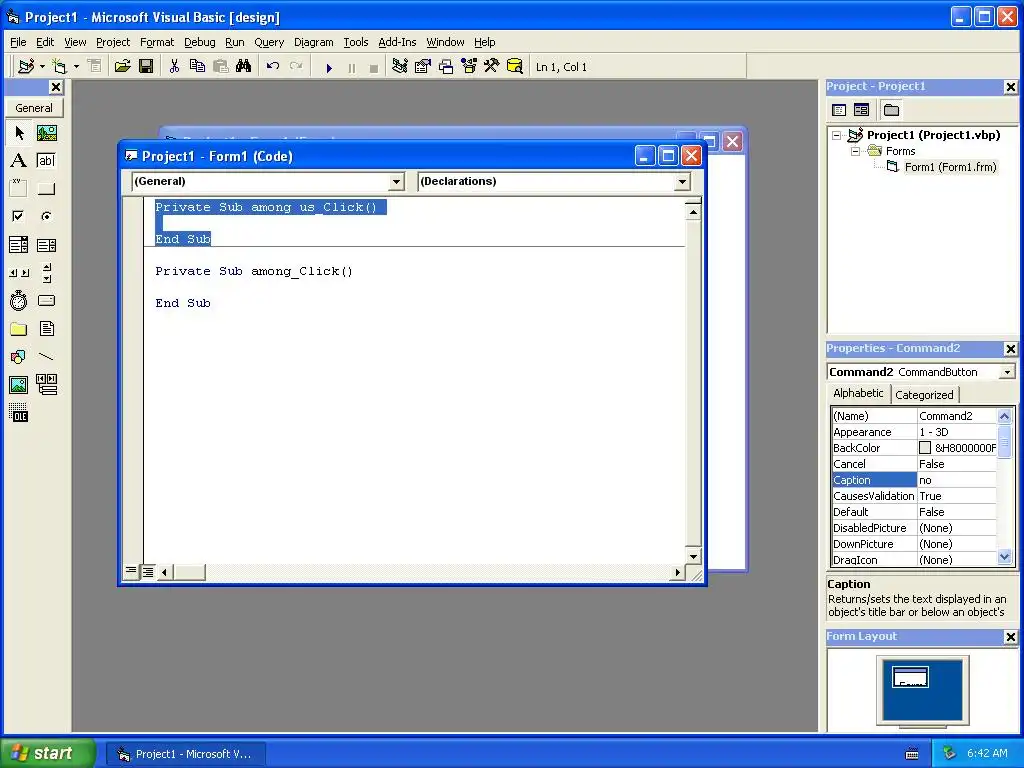The width and height of the screenshot is (1024, 768).
Task: Click the Cut scissors icon
Action: 174,67
